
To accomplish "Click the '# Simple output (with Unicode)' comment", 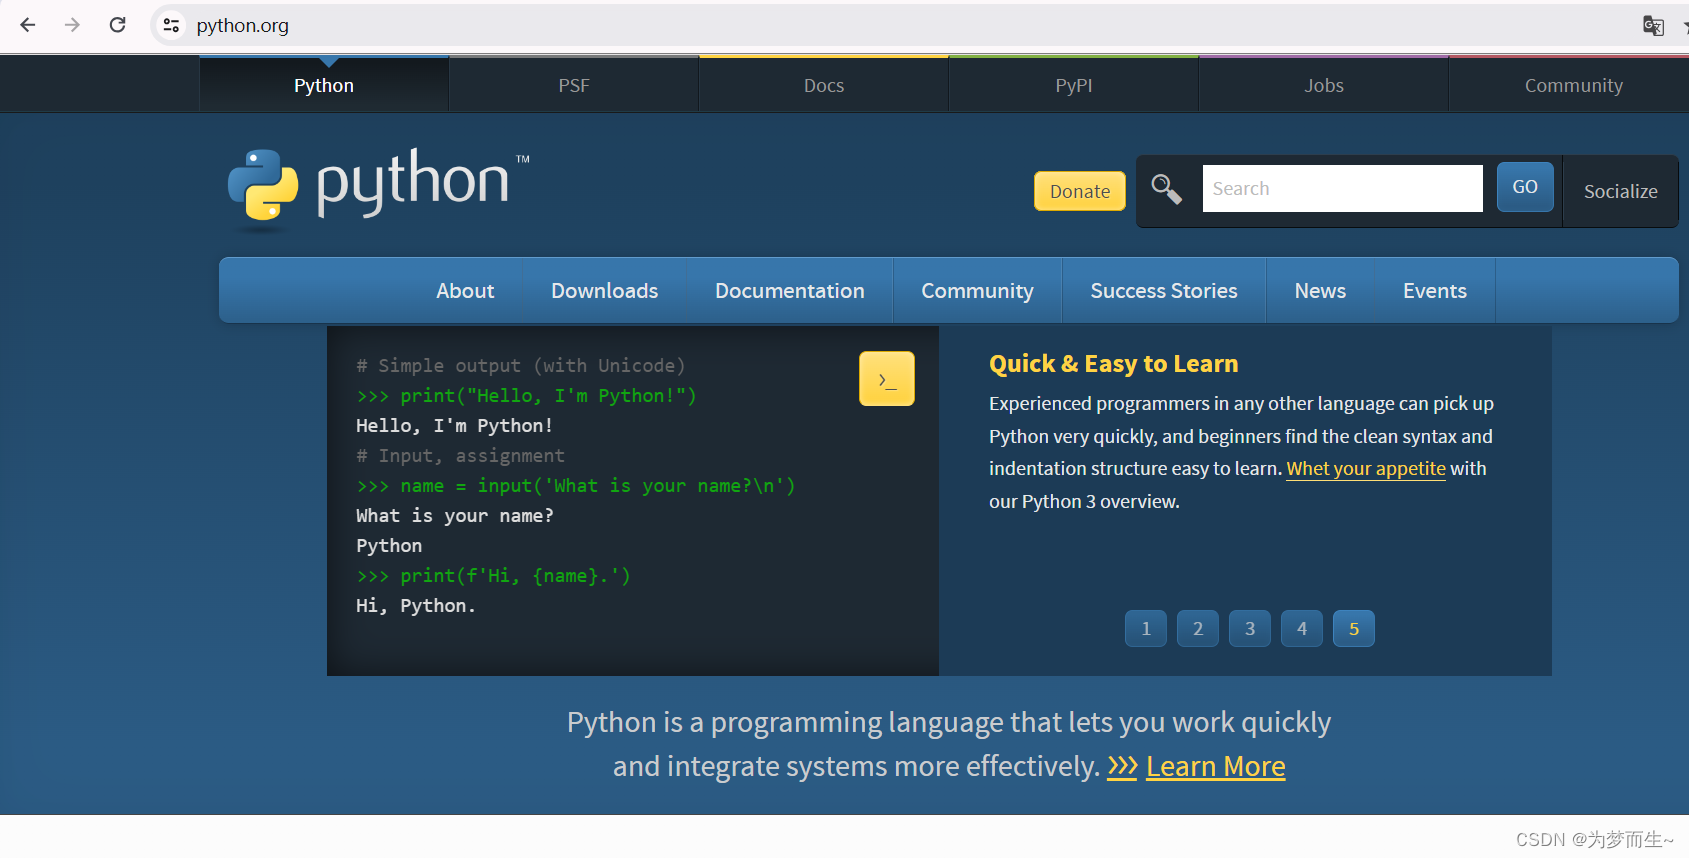I will click(521, 366).
